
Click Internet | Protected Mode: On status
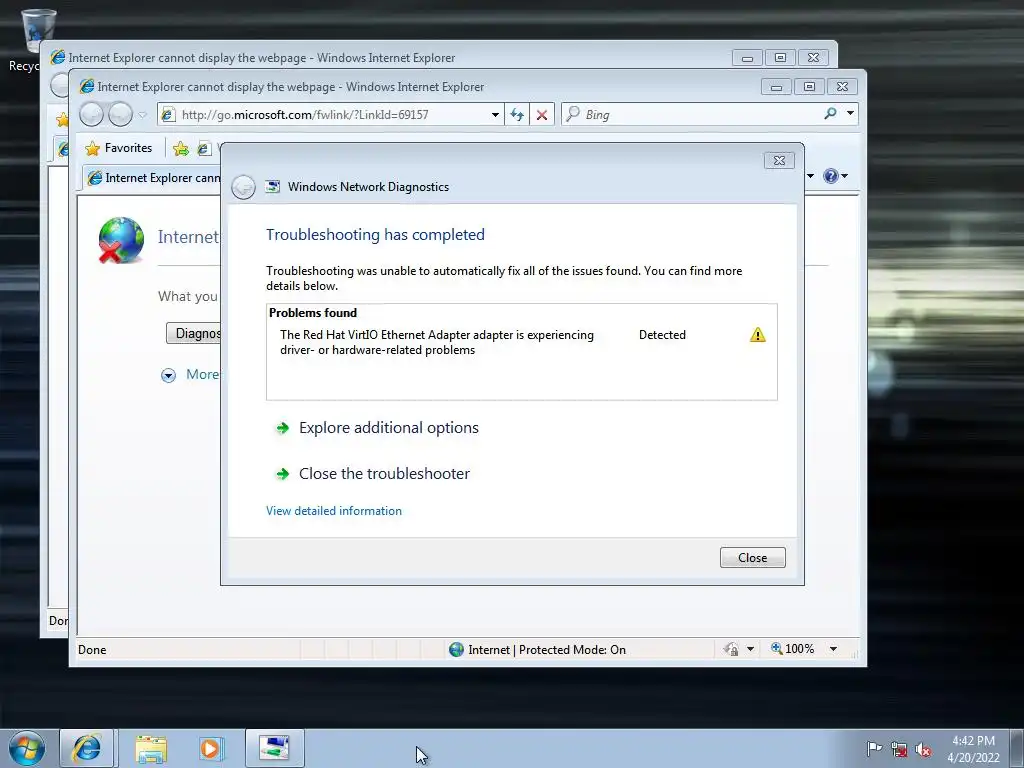[x=547, y=650]
